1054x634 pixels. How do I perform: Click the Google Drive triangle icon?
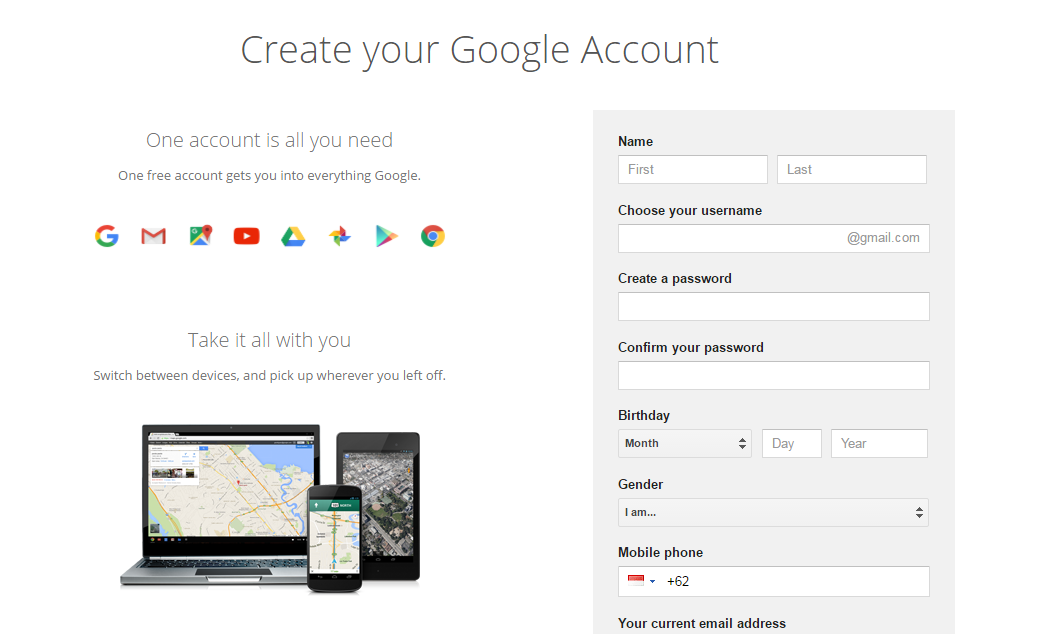coord(293,237)
